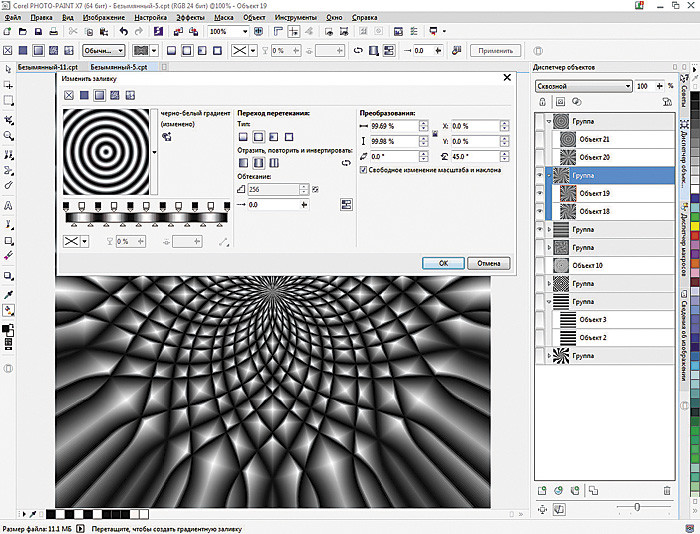Toggle visibility of Объект 18
Viewport: 700px width, 534px height.
click(540, 212)
